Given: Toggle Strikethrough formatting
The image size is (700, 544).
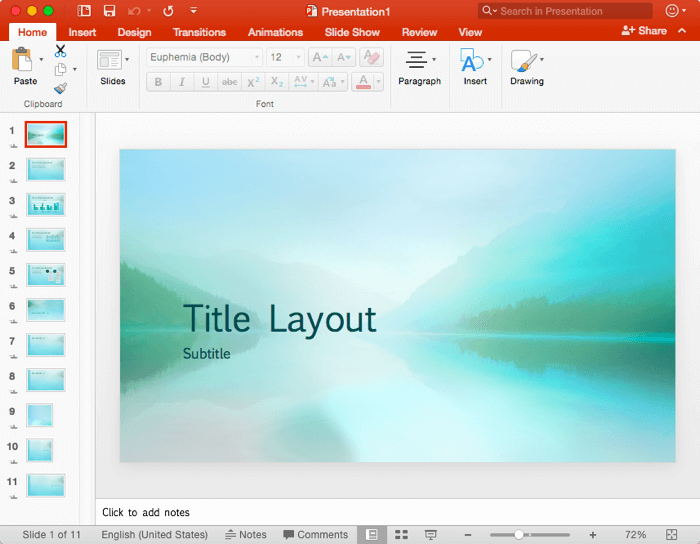Looking at the screenshot, I should pos(229,82).
